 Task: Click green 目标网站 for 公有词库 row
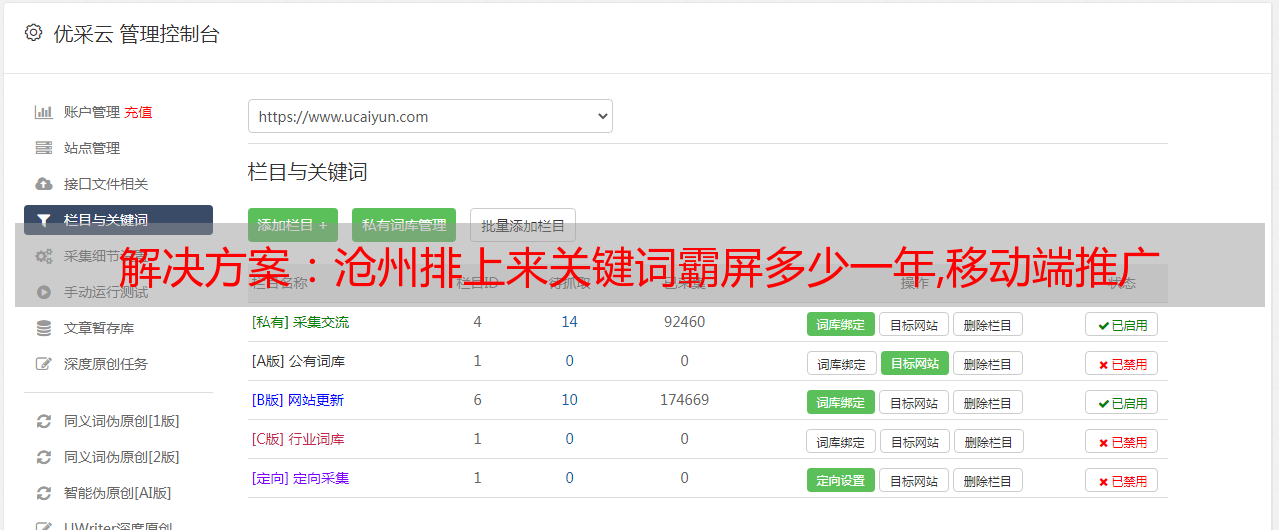[x=915, y=363]
